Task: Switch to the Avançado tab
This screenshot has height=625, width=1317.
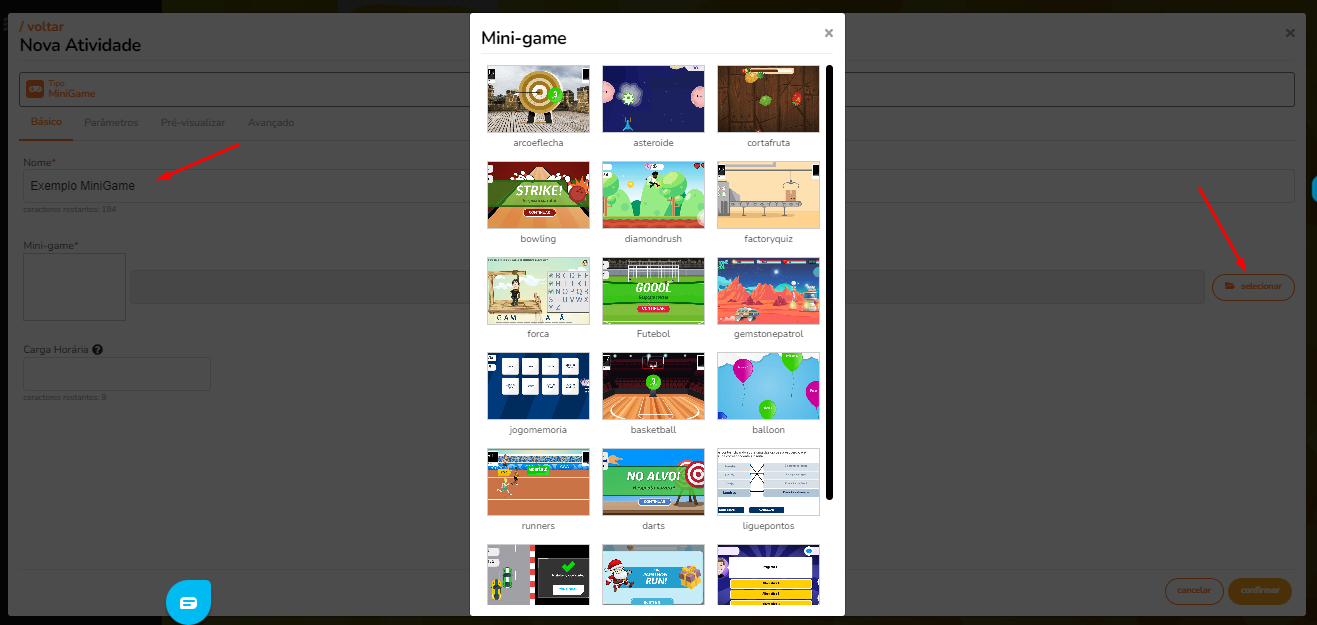Action: point(271,122)
